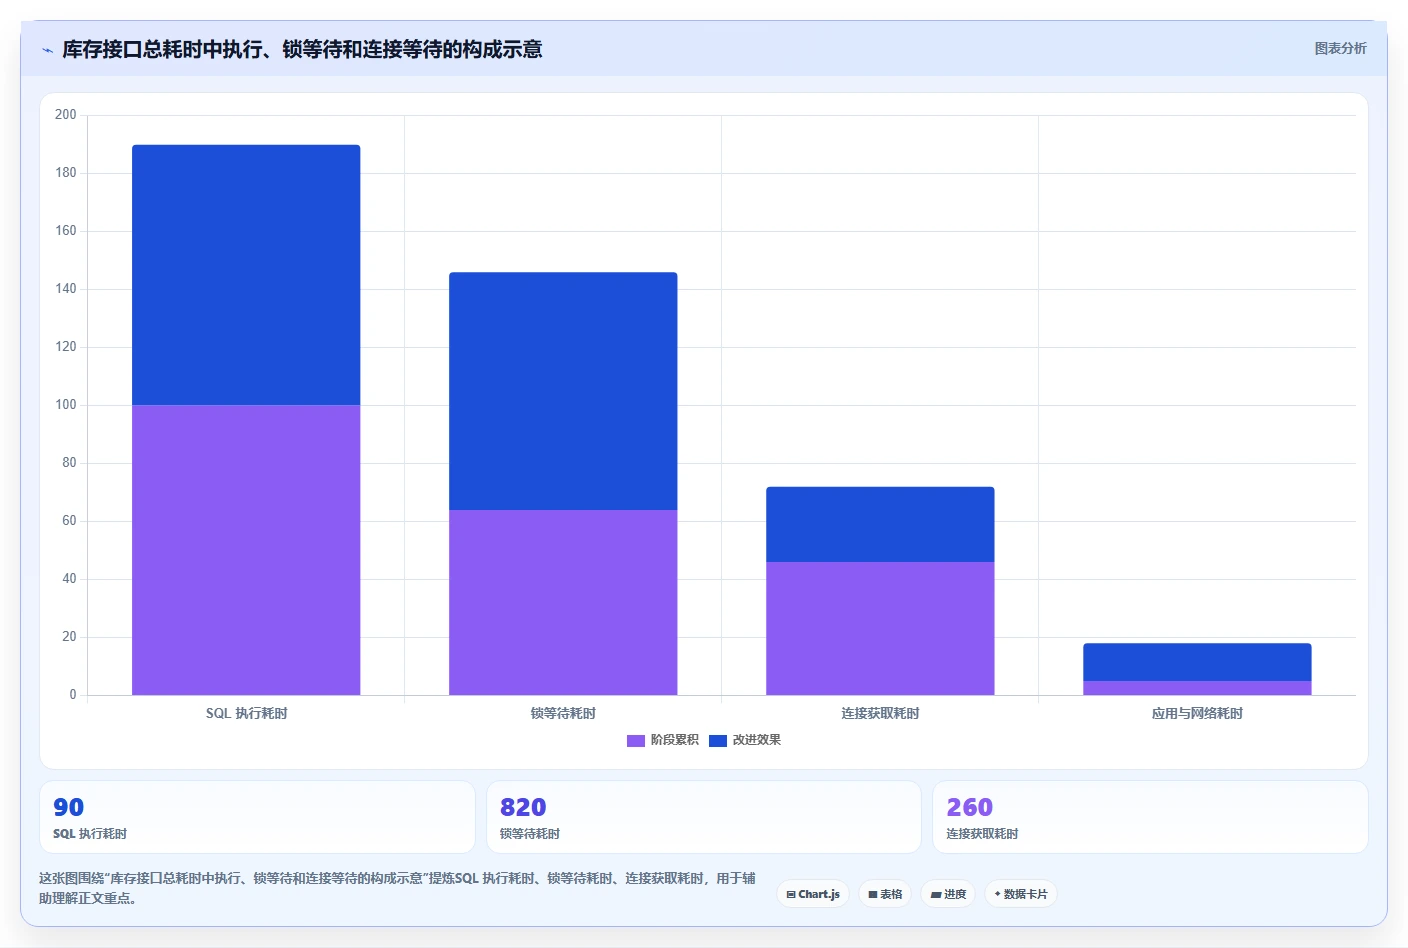Click the y-axis value 0
Viewport: 1408px width, 948px height.
[x=73, y=695]
